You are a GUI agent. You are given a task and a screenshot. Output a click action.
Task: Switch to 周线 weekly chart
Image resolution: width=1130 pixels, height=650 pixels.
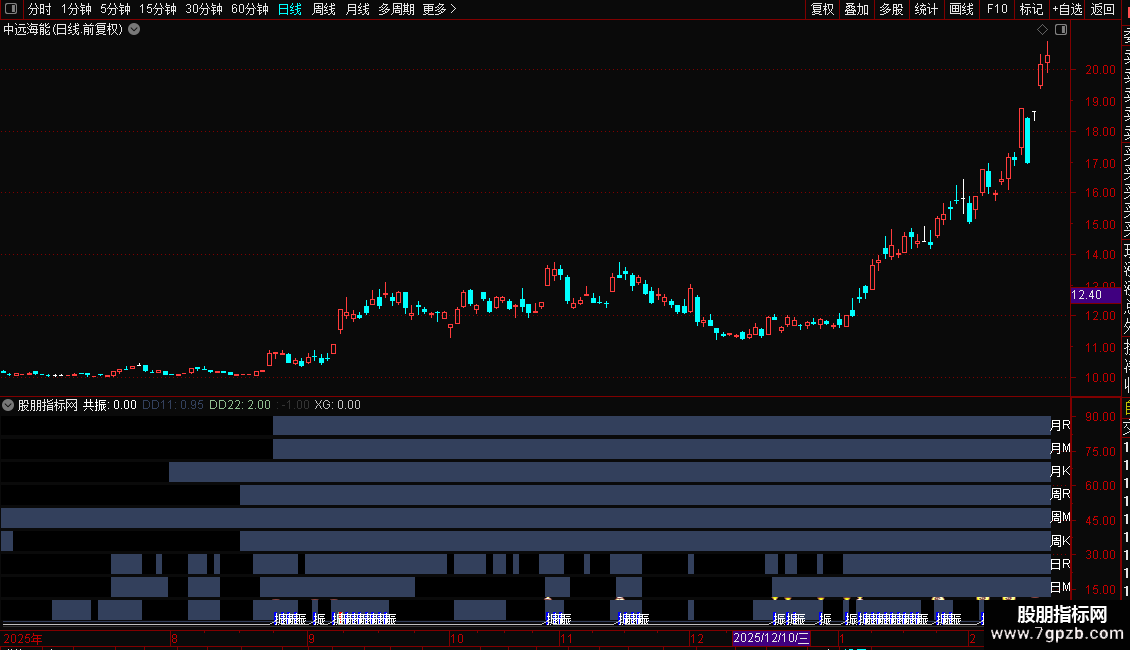[x=324, y=9]
